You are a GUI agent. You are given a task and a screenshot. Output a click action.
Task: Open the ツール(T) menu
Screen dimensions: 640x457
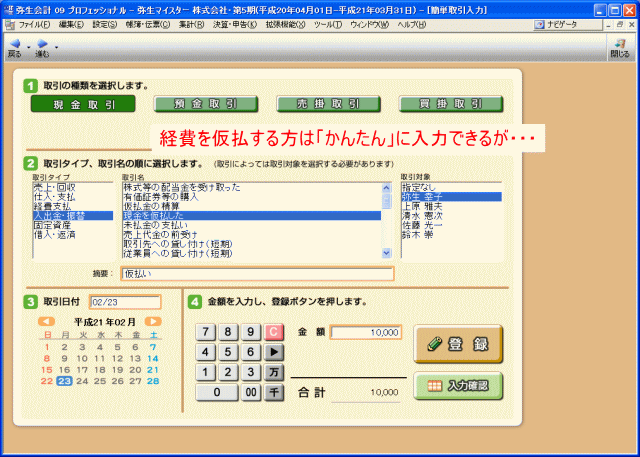328,25
